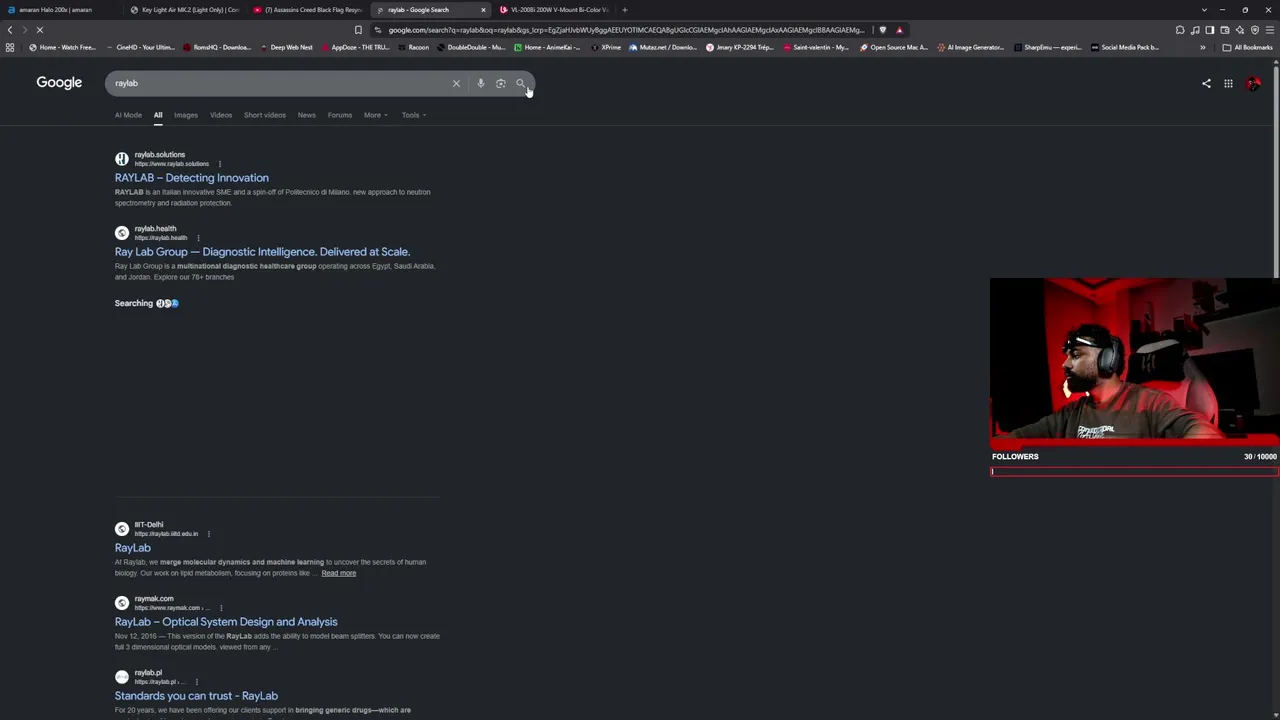
Task: Bookmark this page from the address bar
Action: click(358, 30)
